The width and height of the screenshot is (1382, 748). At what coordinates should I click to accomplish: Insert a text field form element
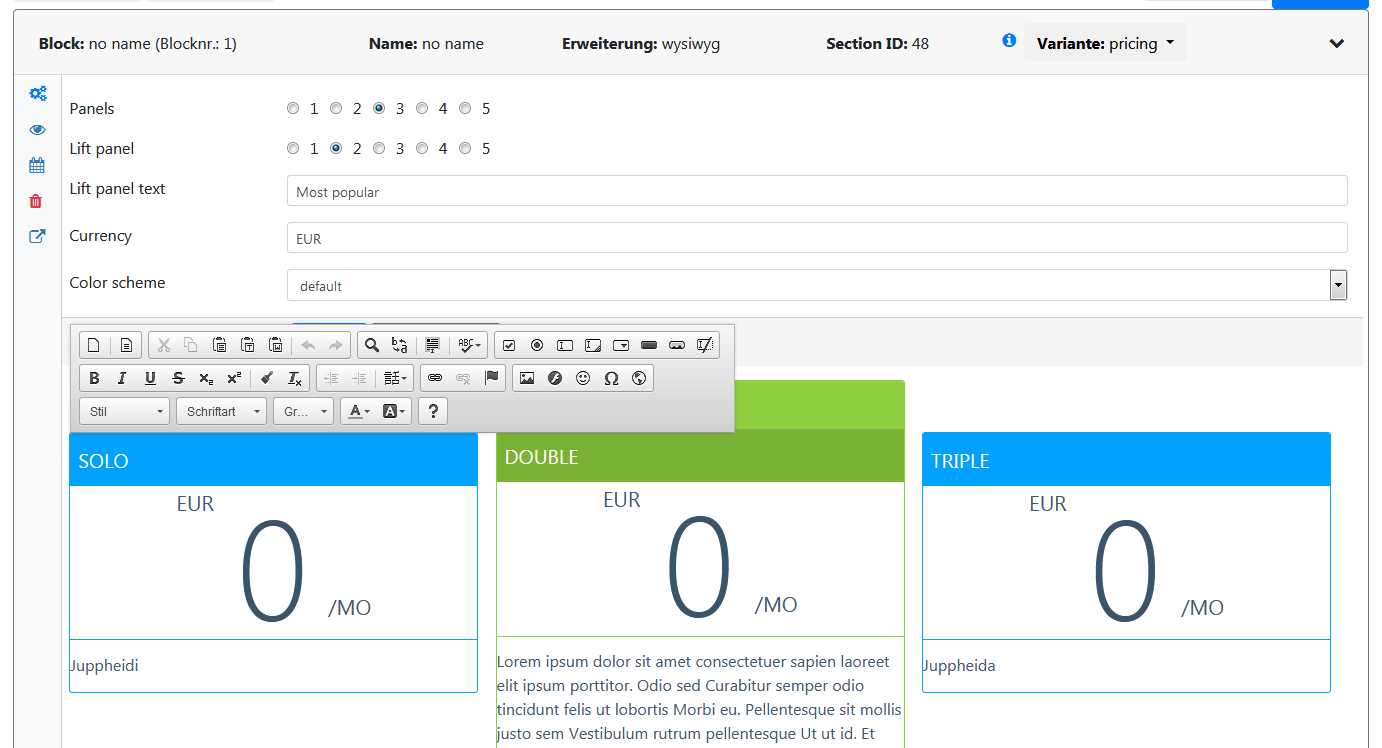(565, 345)
